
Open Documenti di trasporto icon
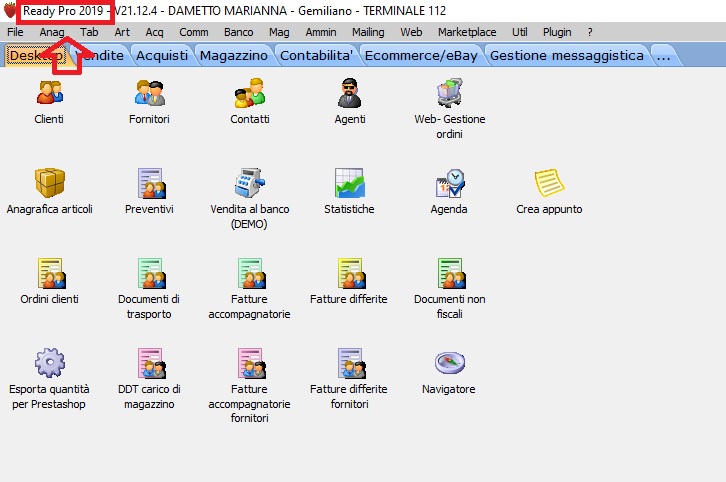pos(151,273)
